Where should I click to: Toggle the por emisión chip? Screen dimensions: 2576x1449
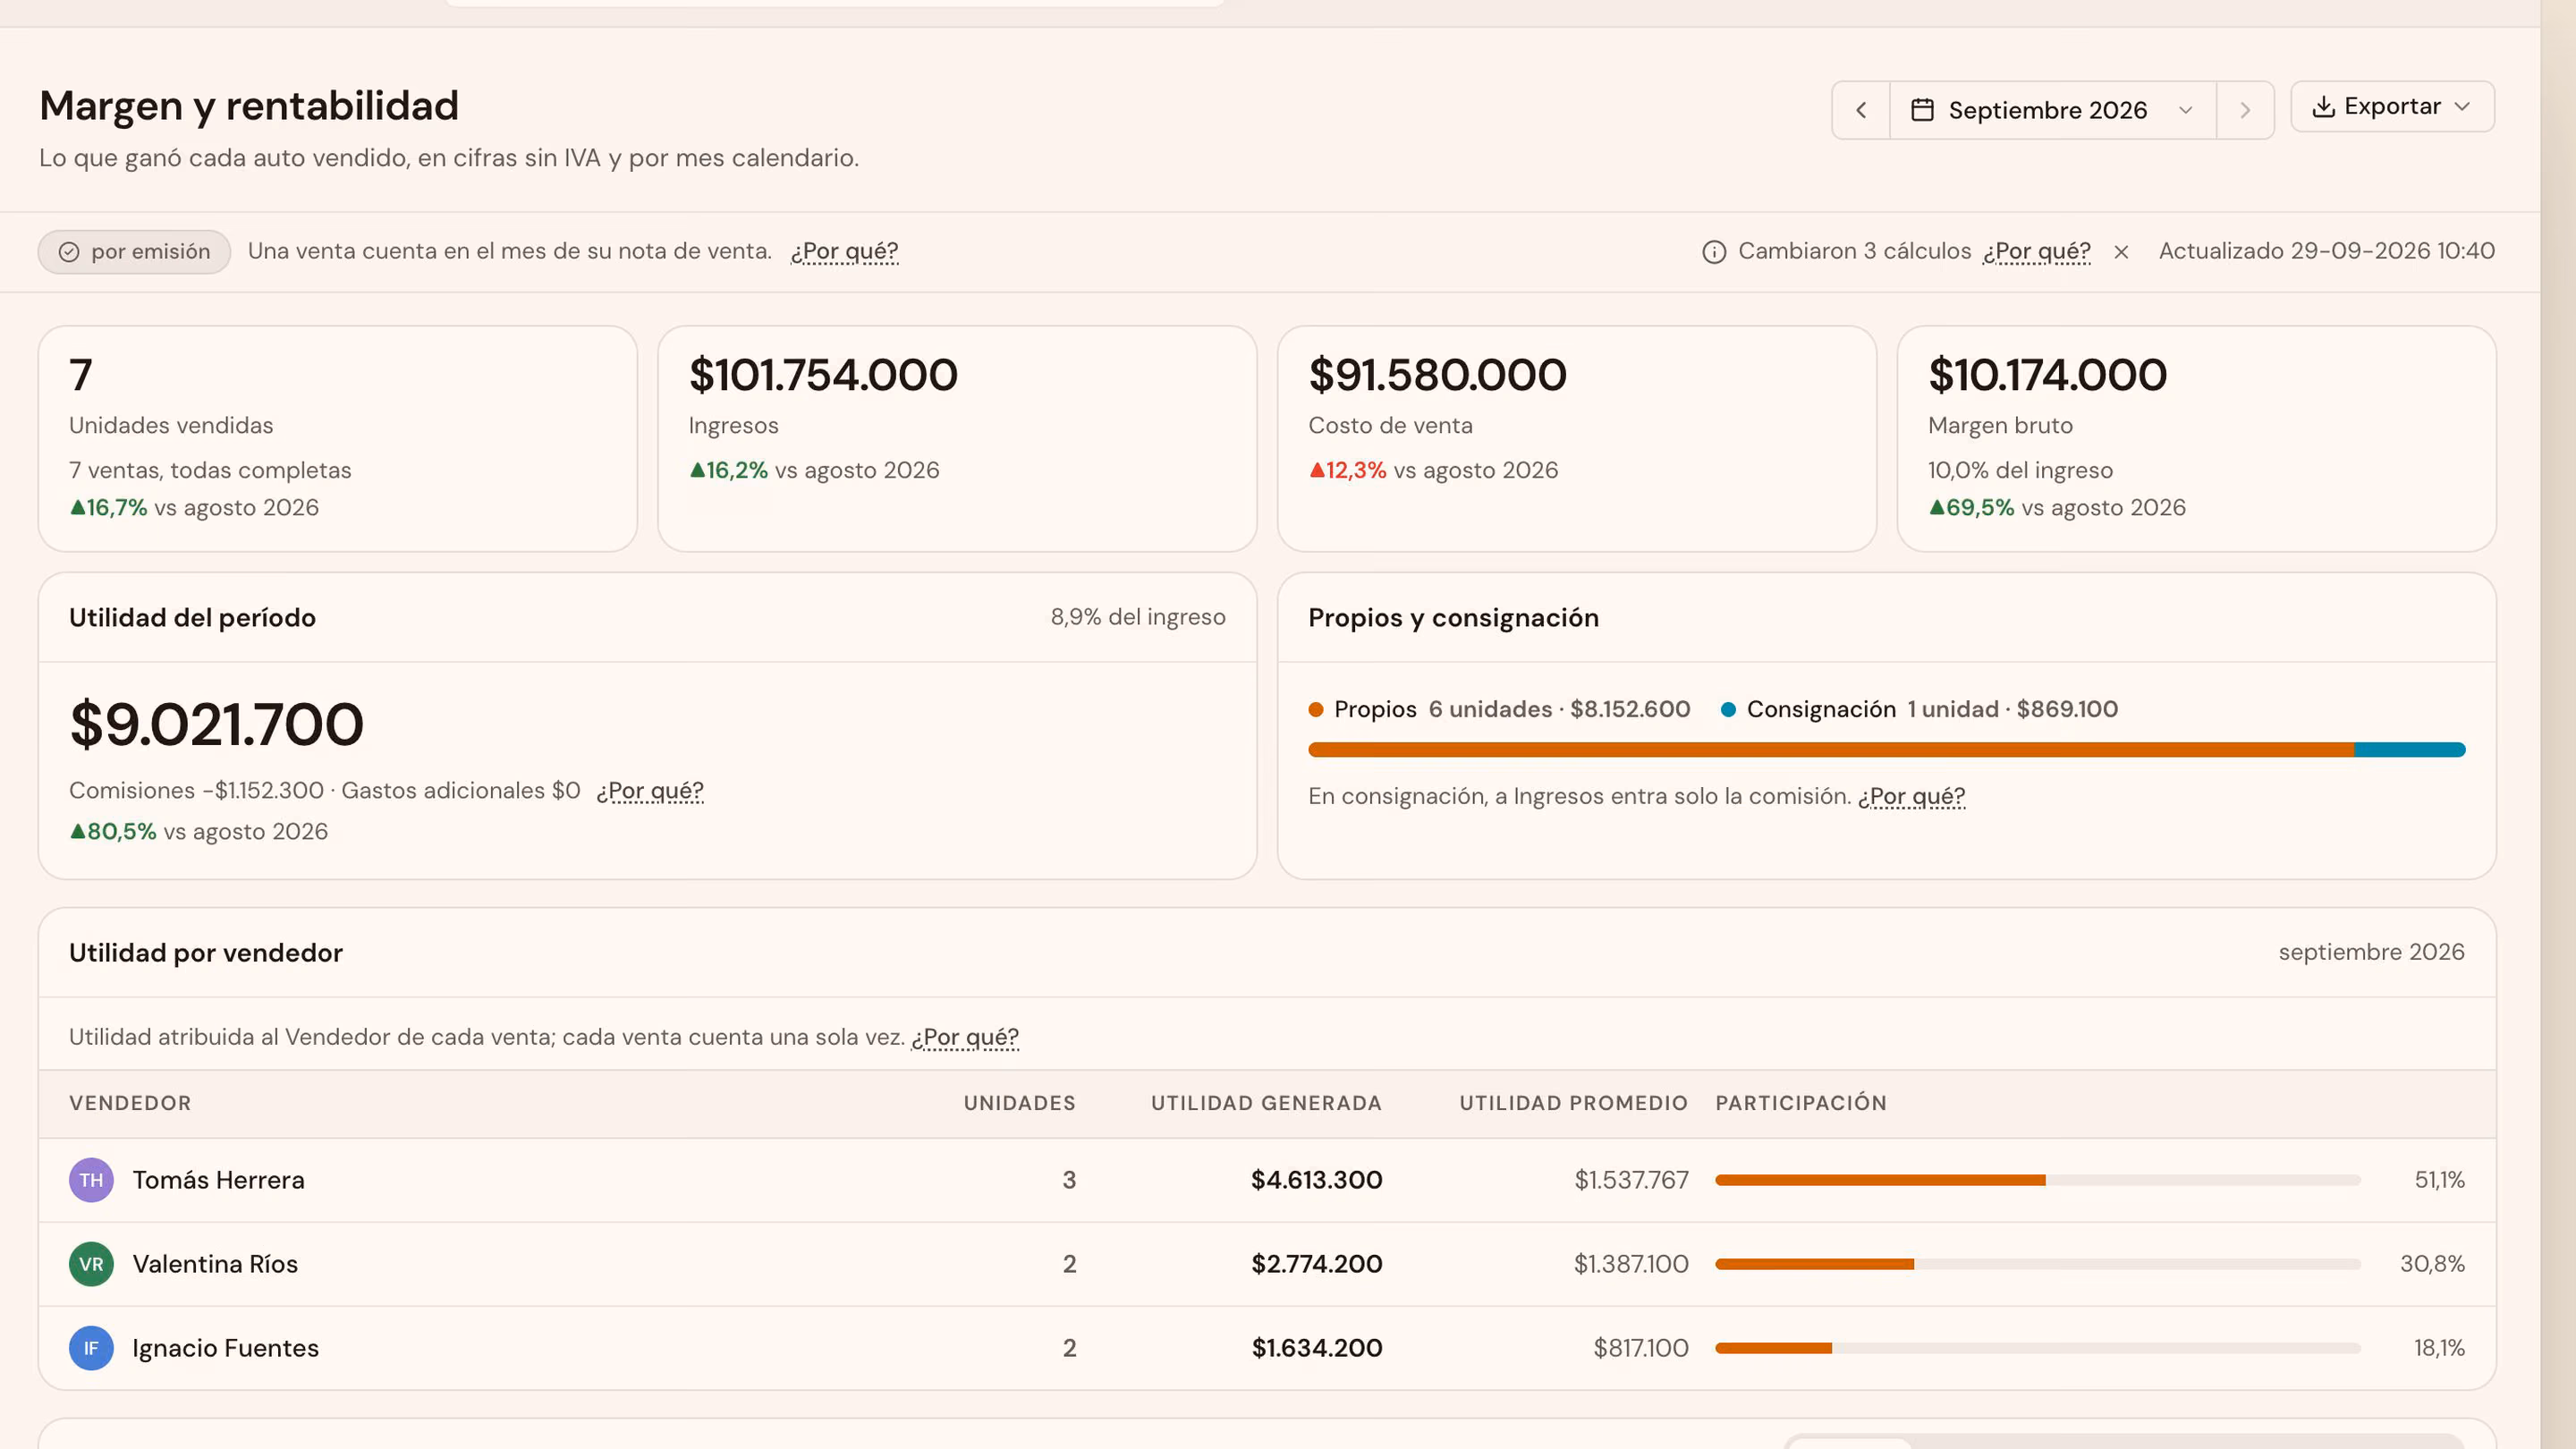(134, 252)
